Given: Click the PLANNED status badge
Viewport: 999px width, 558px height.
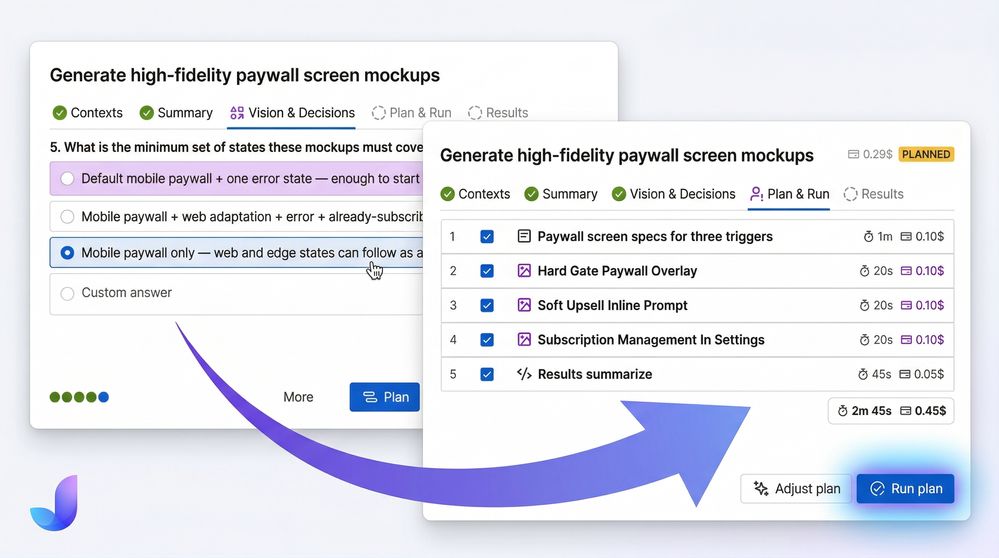Looking at the screenshot, I should [926, 154].
